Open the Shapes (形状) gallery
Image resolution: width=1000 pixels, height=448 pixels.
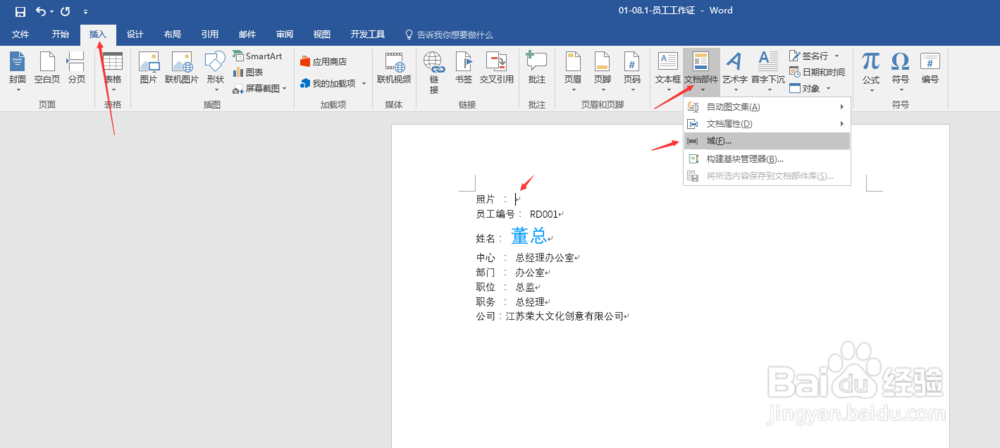tap(215, 71)
